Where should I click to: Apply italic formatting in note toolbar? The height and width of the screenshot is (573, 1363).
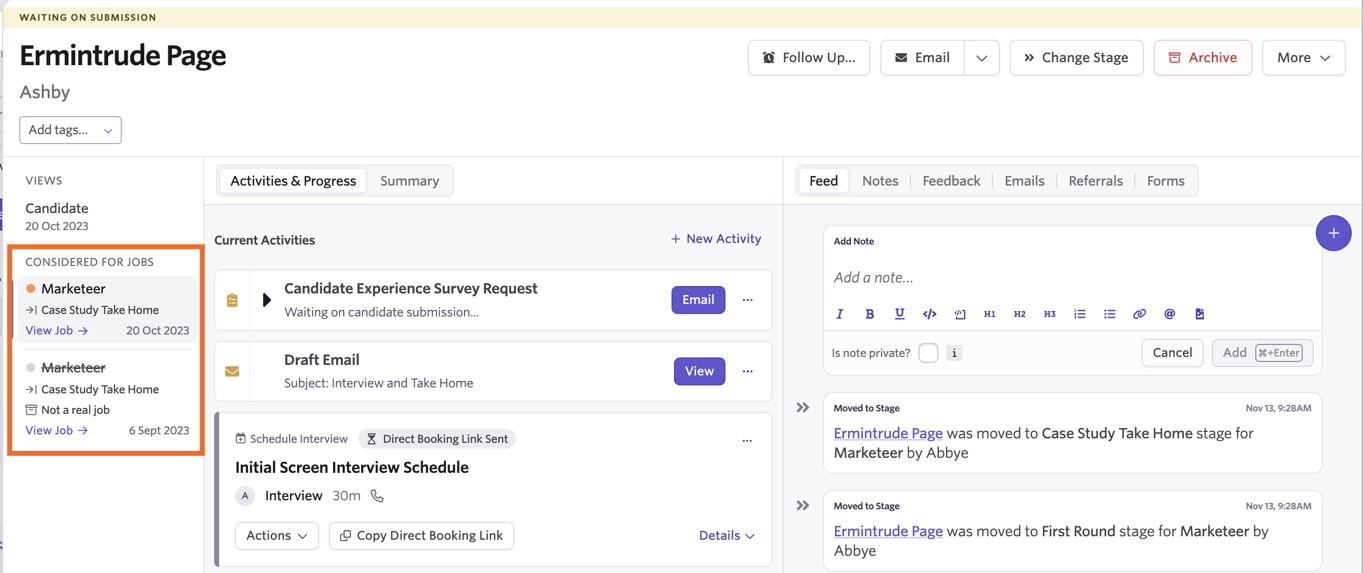[839, 314]
